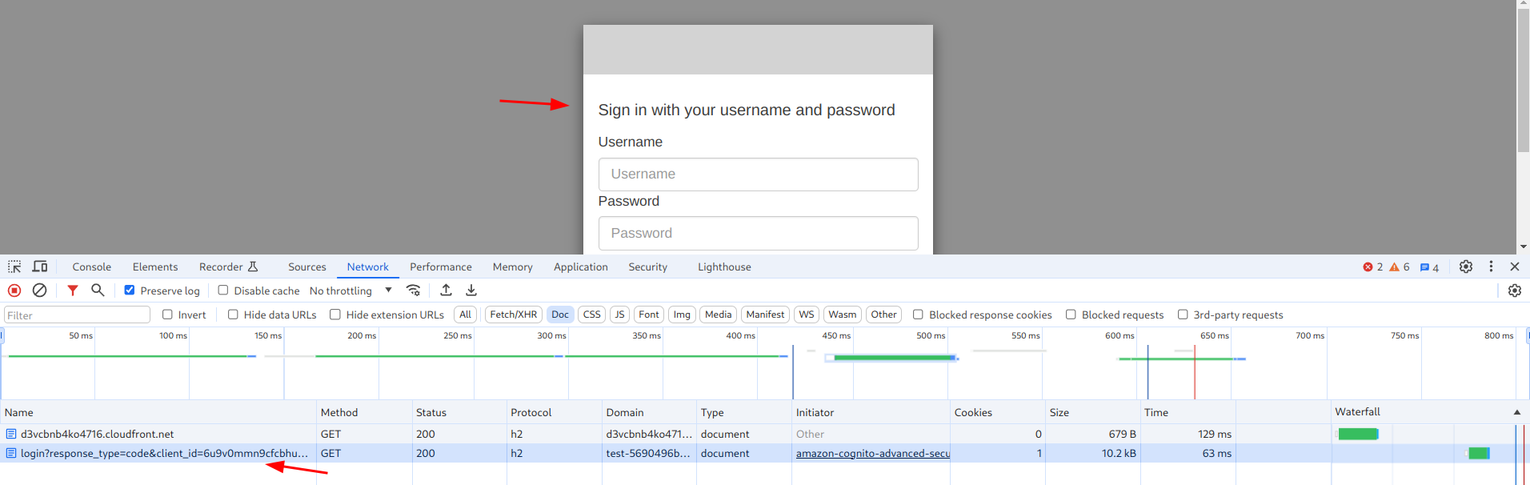
Task: Check the Invert filter checkbox
Action: tap(167, 315)
